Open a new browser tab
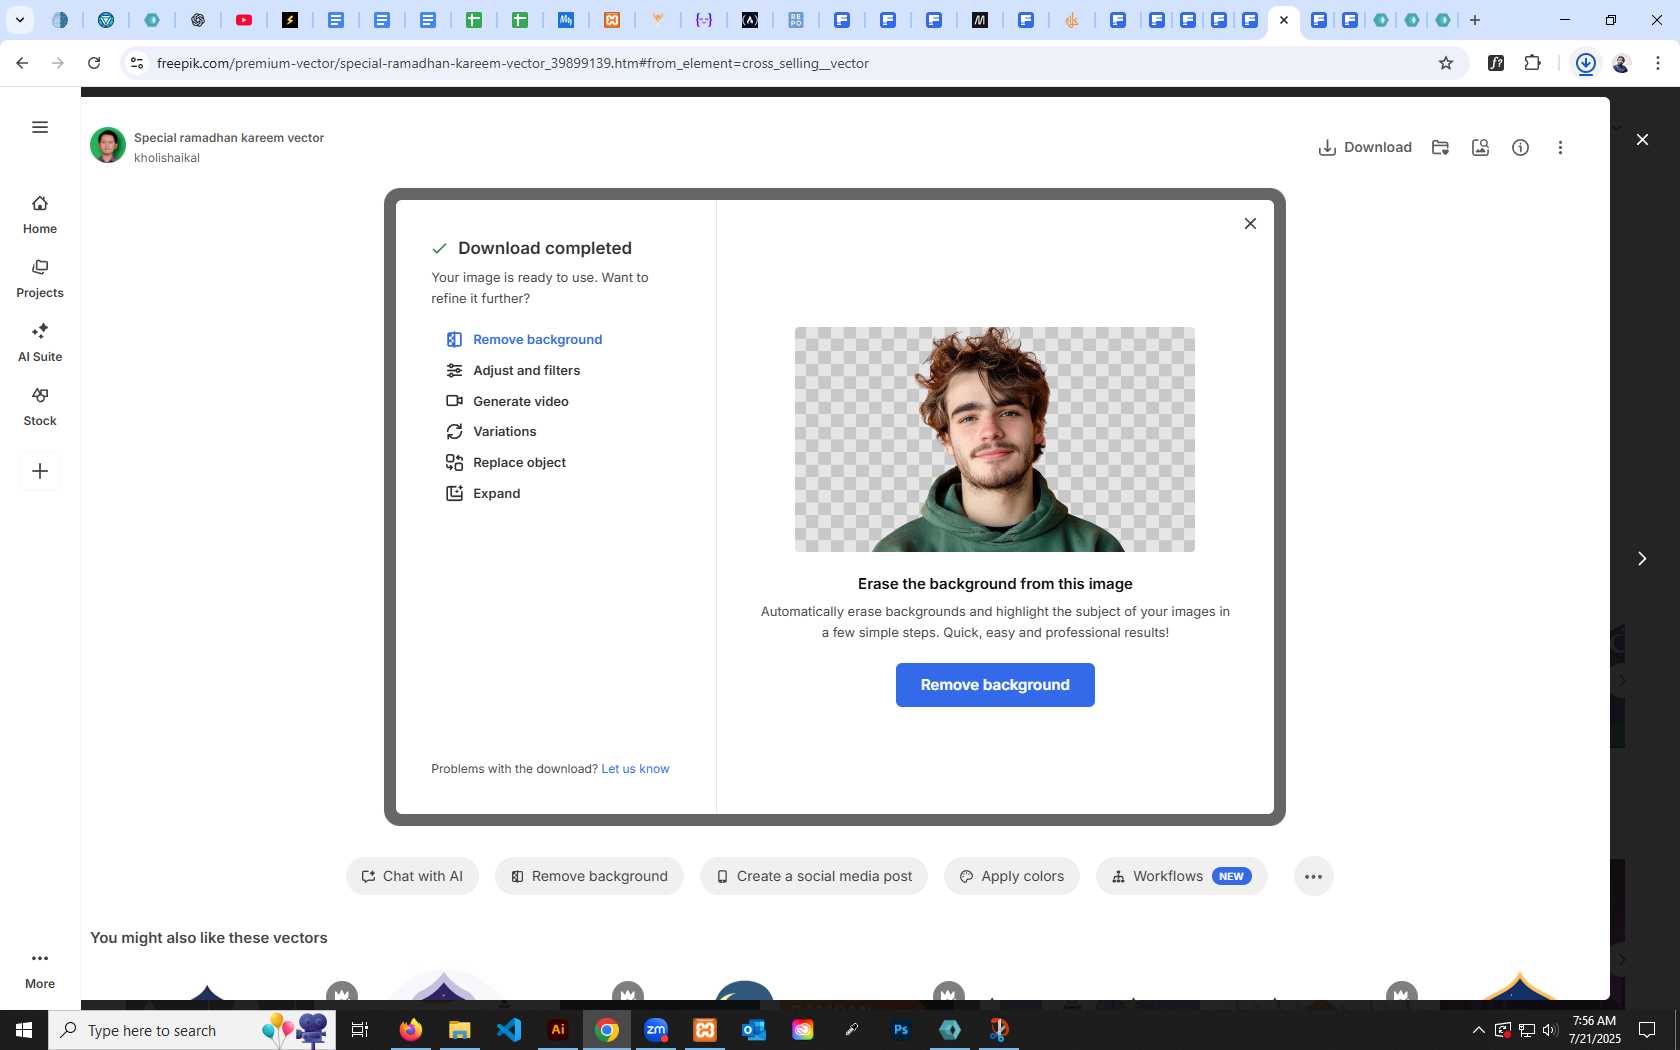1680x1050 pixels. (x=1475, y=20)
